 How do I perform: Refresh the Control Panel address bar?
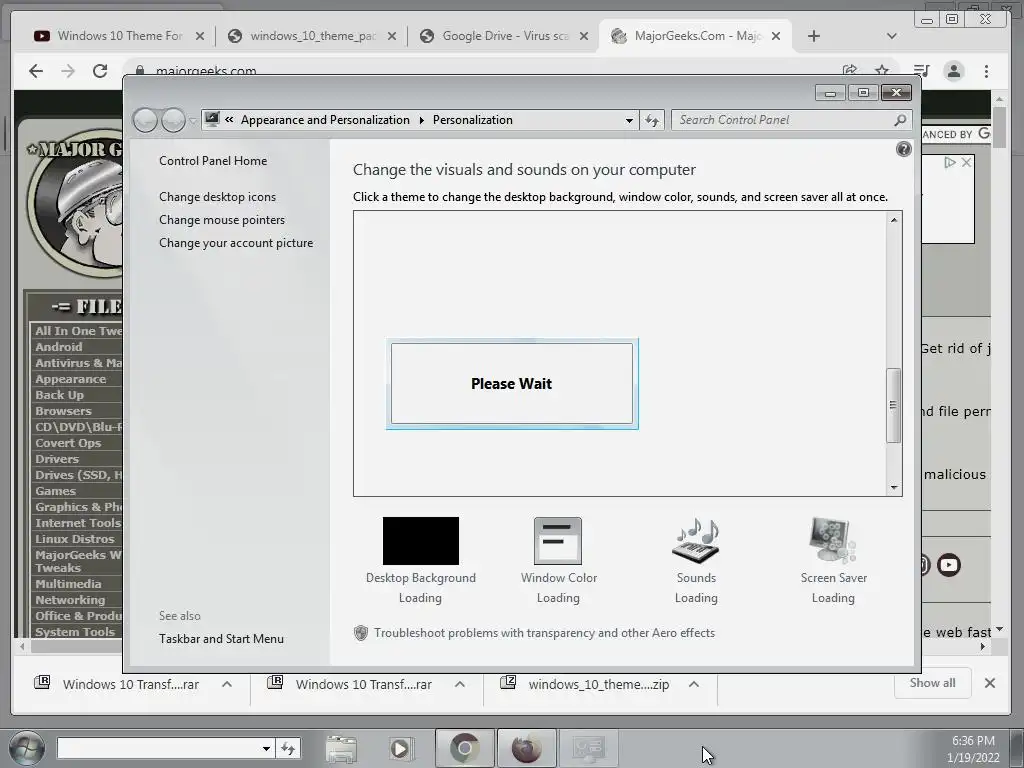pos(652,120)
